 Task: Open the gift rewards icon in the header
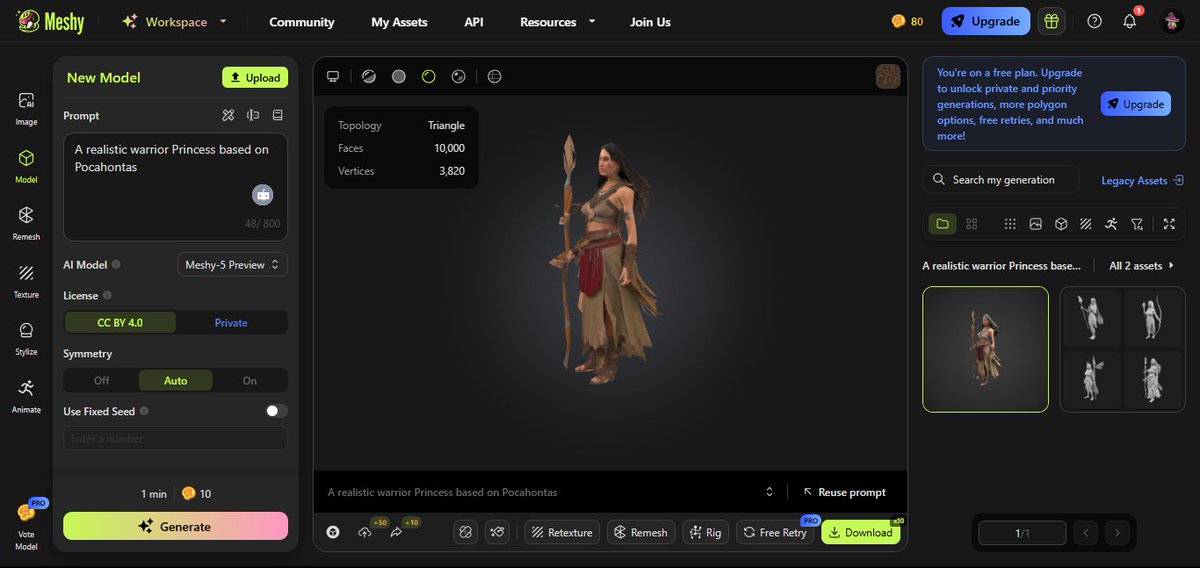(1050, 21)
